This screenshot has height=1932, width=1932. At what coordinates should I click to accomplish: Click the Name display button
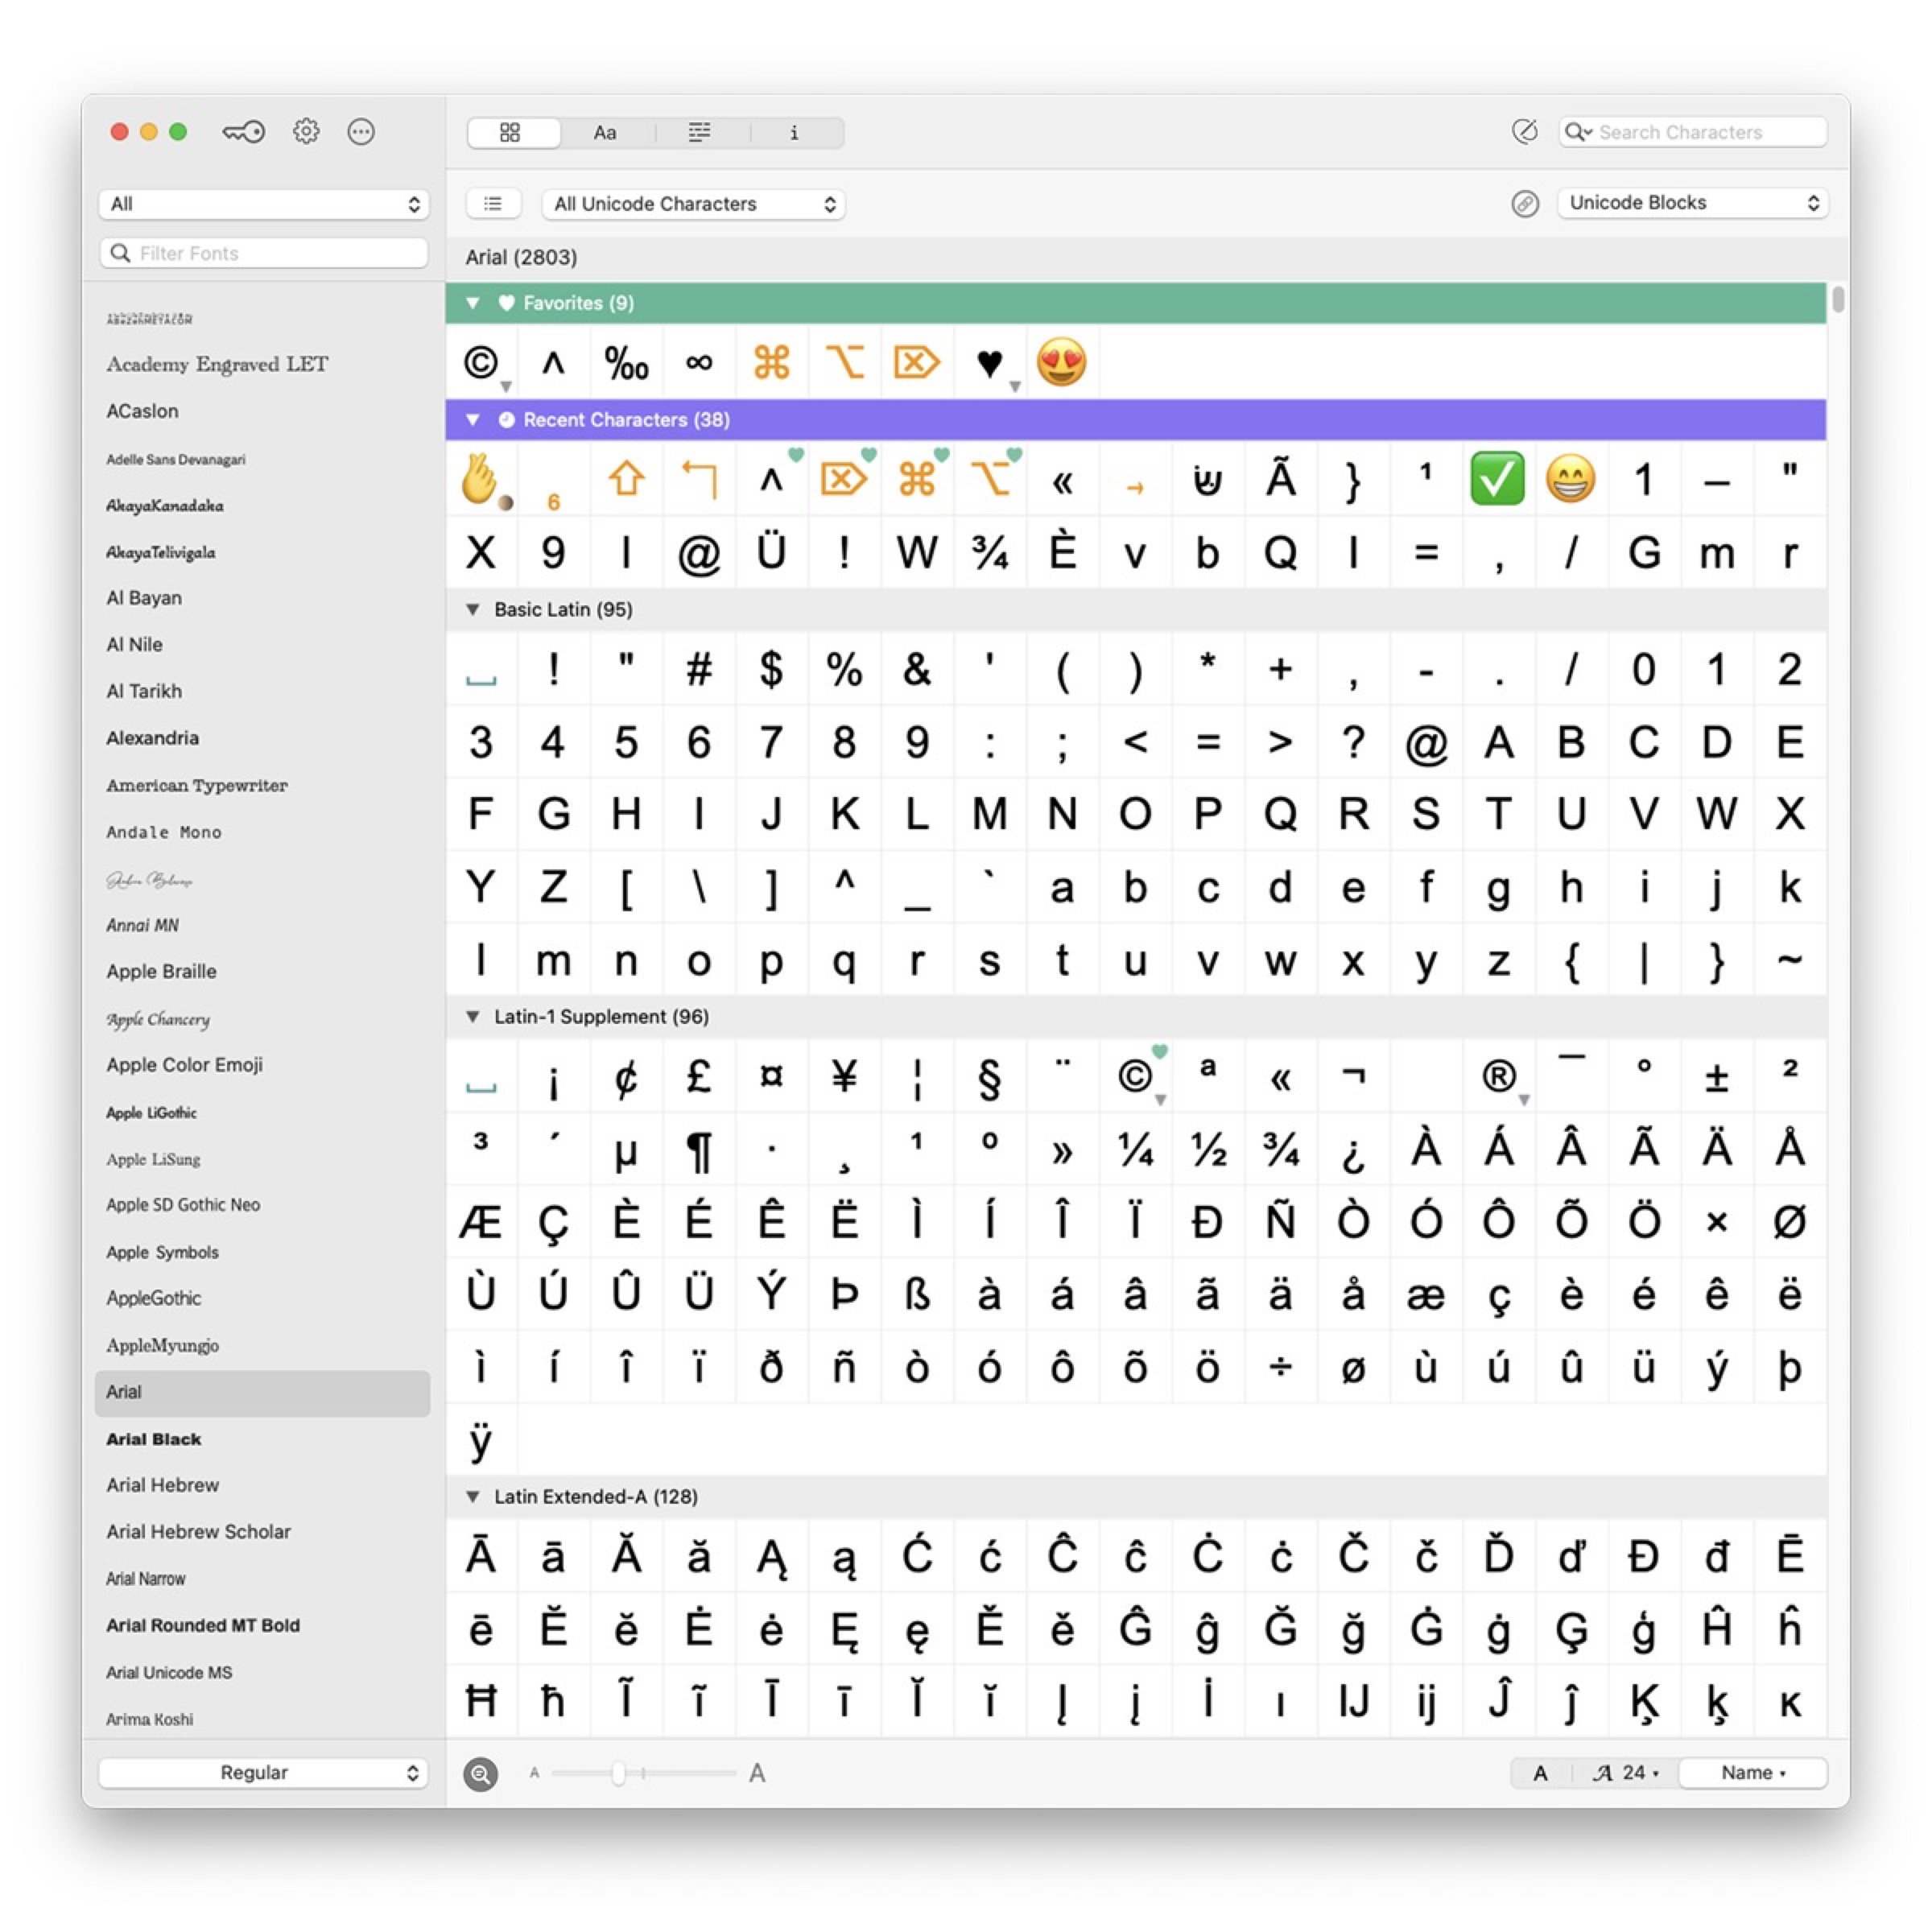click(x=1752, y=1772)
